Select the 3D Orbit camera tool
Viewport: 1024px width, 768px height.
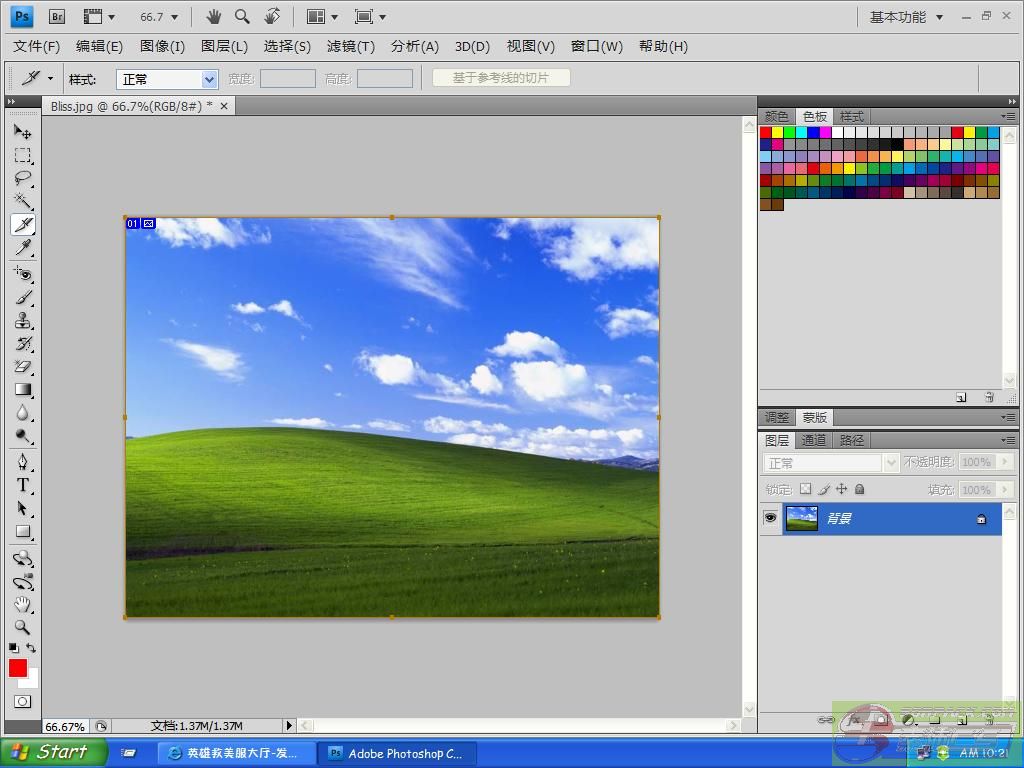pos(23,581)
